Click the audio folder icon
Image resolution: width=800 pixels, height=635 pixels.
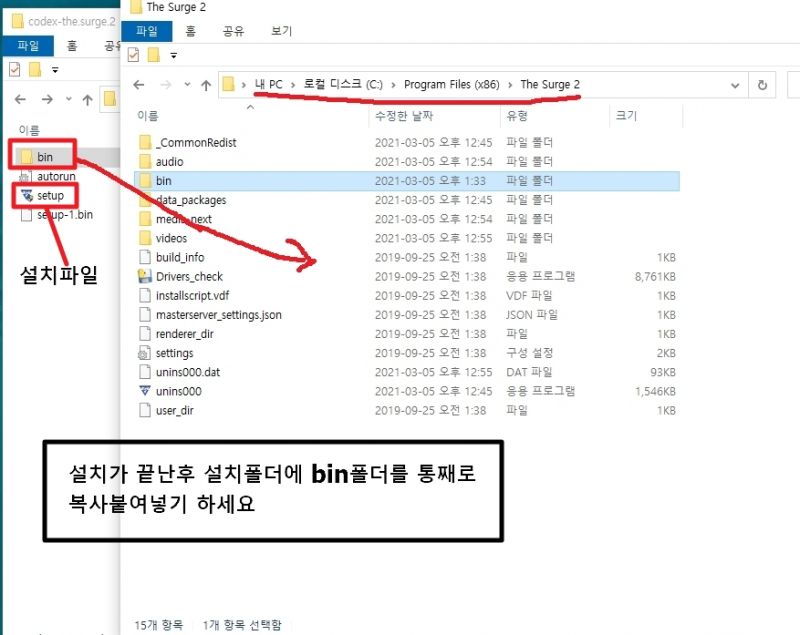point(145,162)
